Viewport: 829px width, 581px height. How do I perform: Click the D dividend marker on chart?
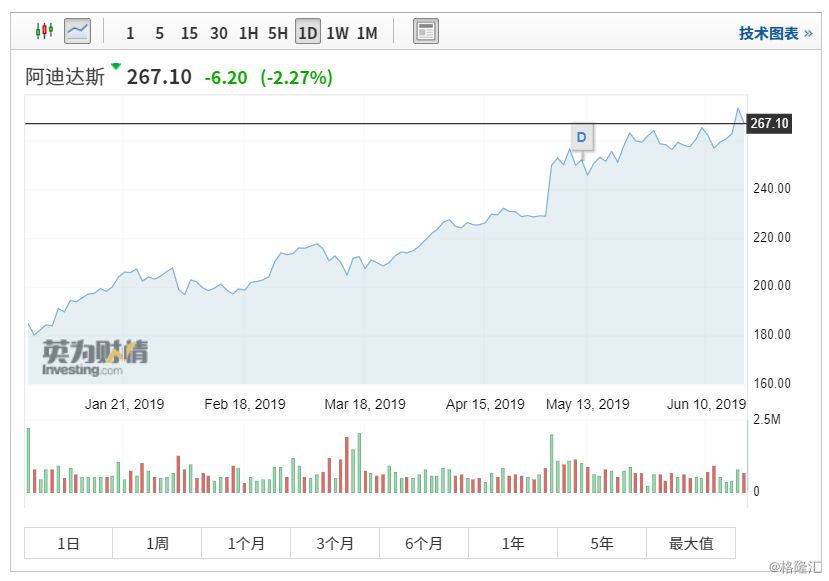[581, 137]
